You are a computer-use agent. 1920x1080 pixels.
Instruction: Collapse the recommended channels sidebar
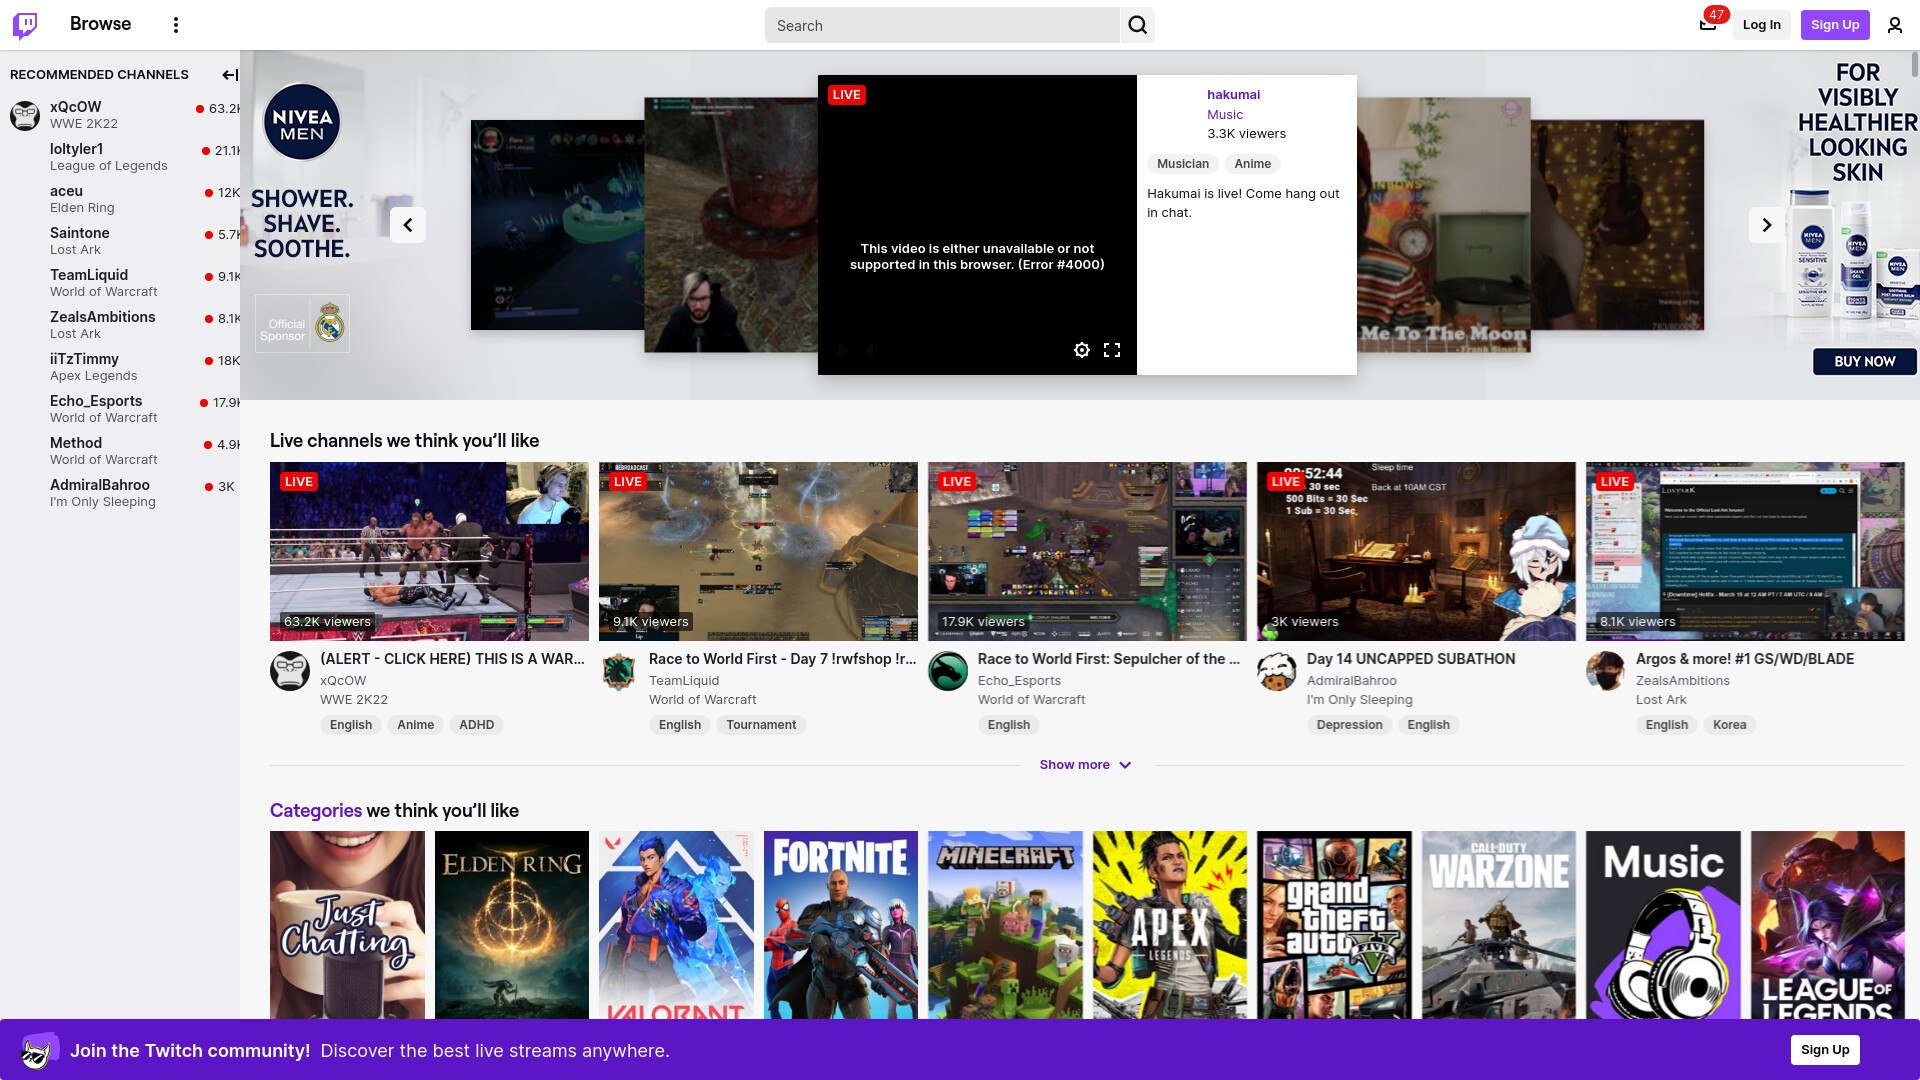[x=230, y=75]
